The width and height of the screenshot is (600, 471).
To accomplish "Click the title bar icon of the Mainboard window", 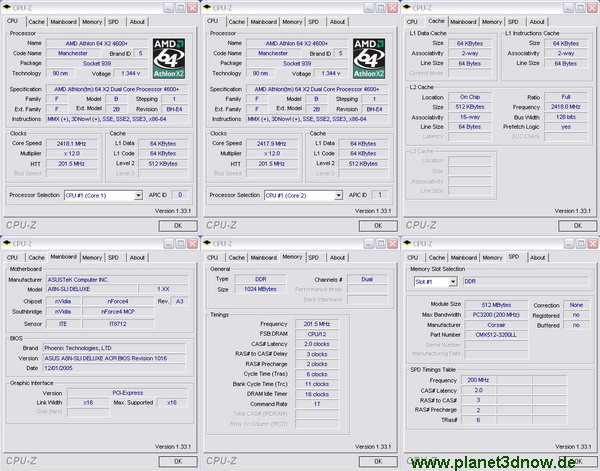I will point(7,243).
